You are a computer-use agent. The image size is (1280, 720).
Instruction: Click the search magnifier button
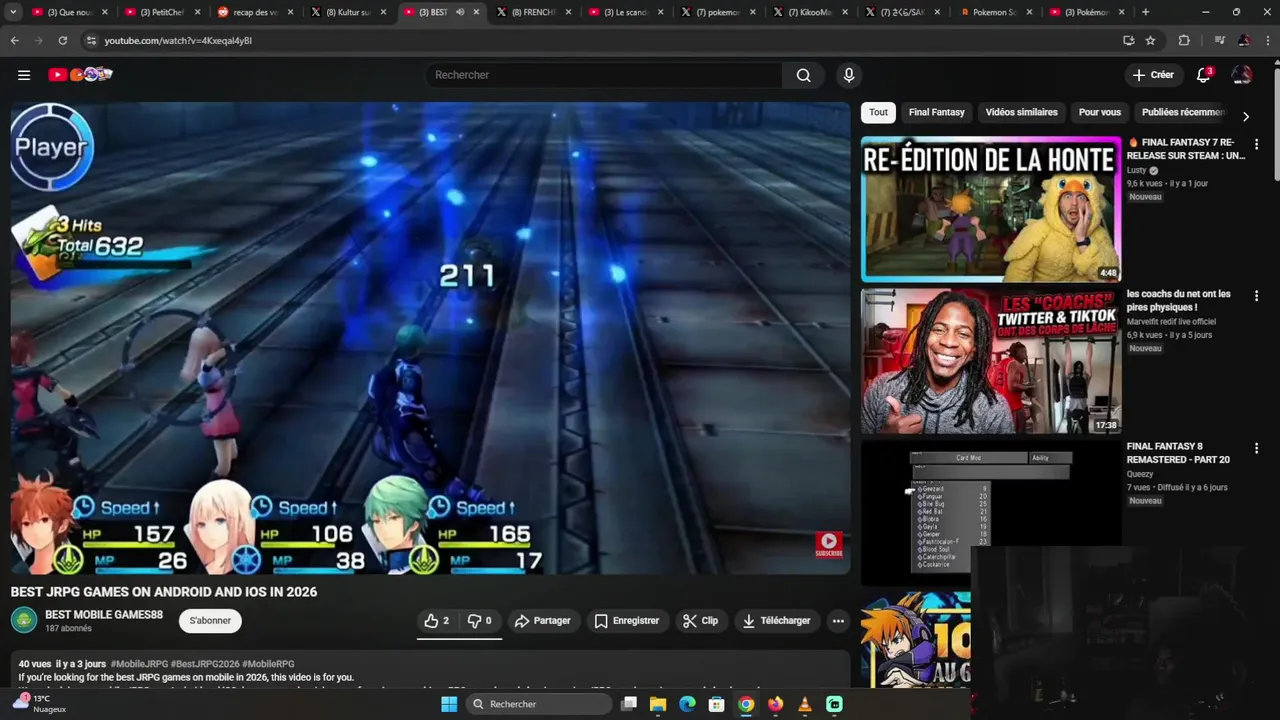pyautogui.click(x=803, y=75)
